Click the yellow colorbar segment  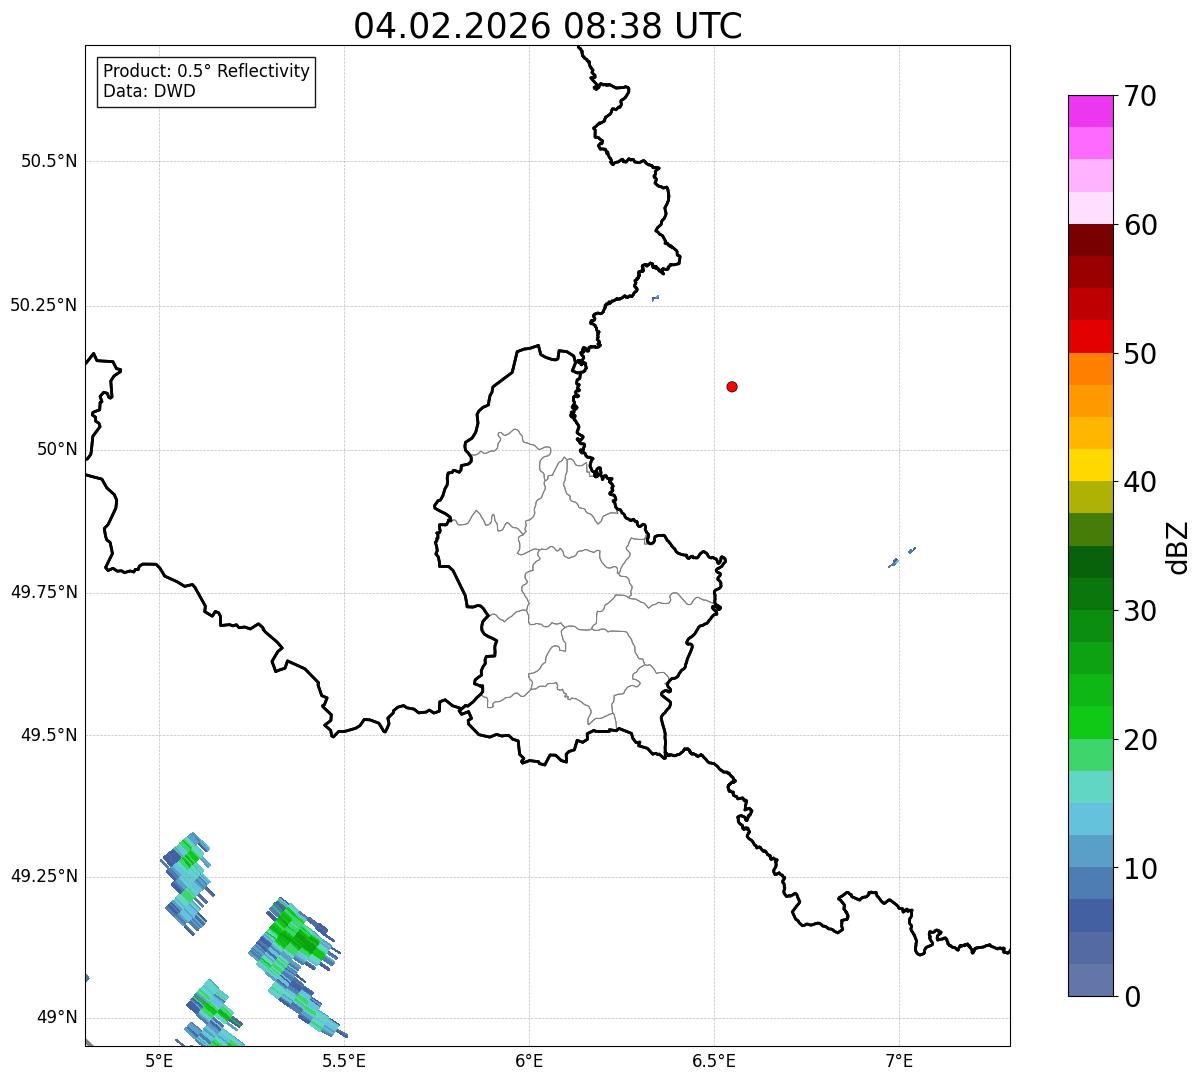(1090, 465)
